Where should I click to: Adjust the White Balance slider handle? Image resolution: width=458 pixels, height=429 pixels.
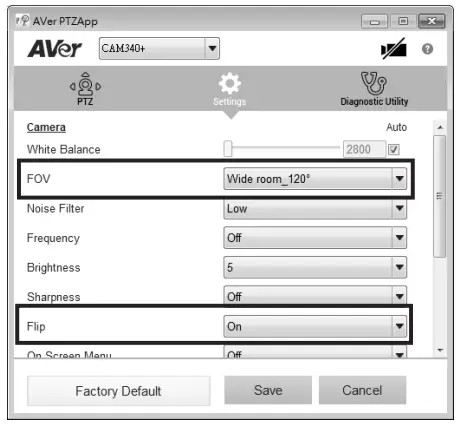point(228,149)
